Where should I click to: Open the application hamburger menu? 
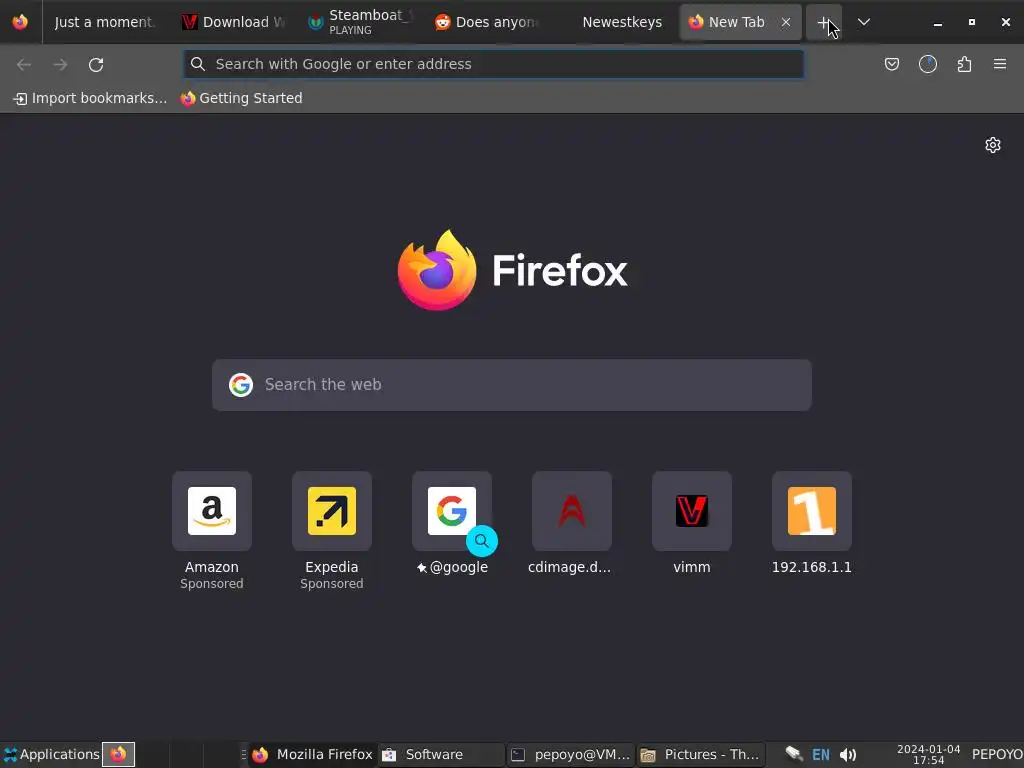click(x=1000, y=64)
